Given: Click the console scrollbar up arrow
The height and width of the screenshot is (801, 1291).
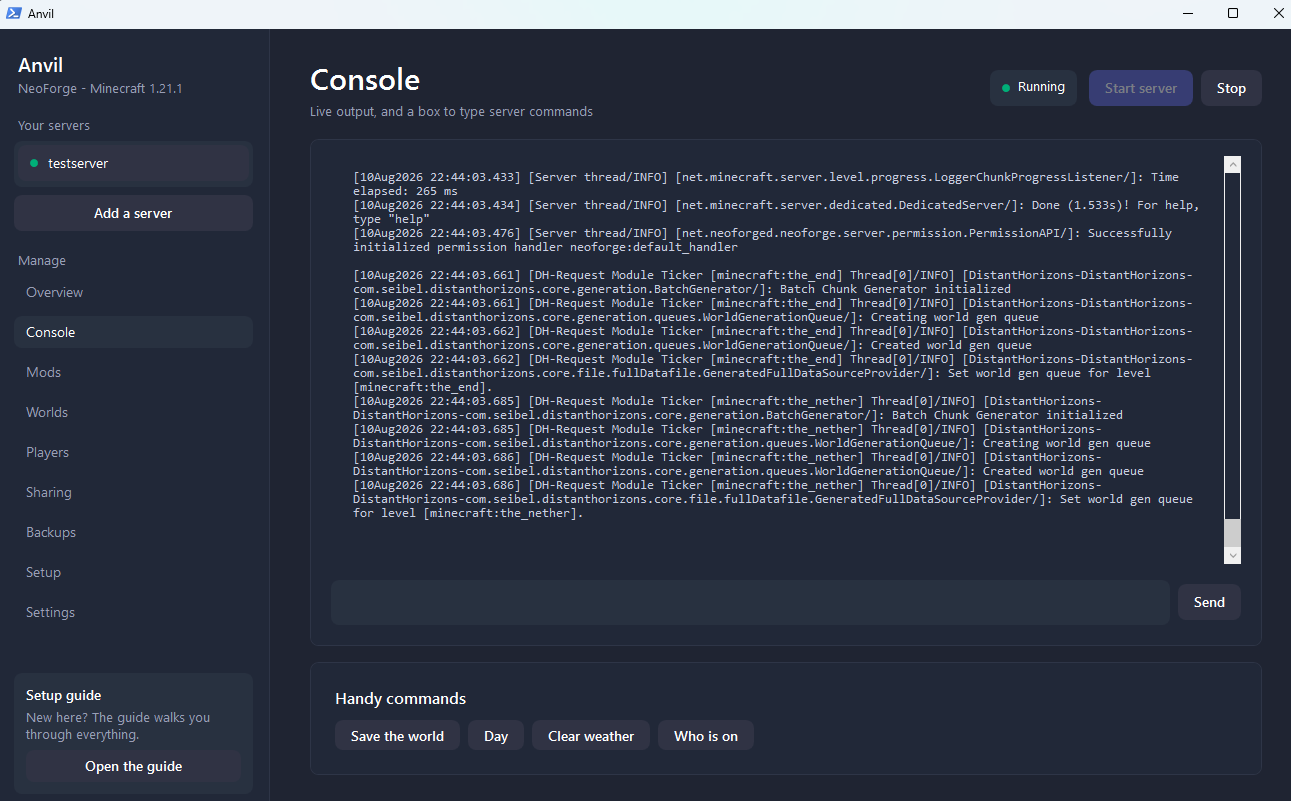Looking at the screenshot, I should pos(1232,164).
